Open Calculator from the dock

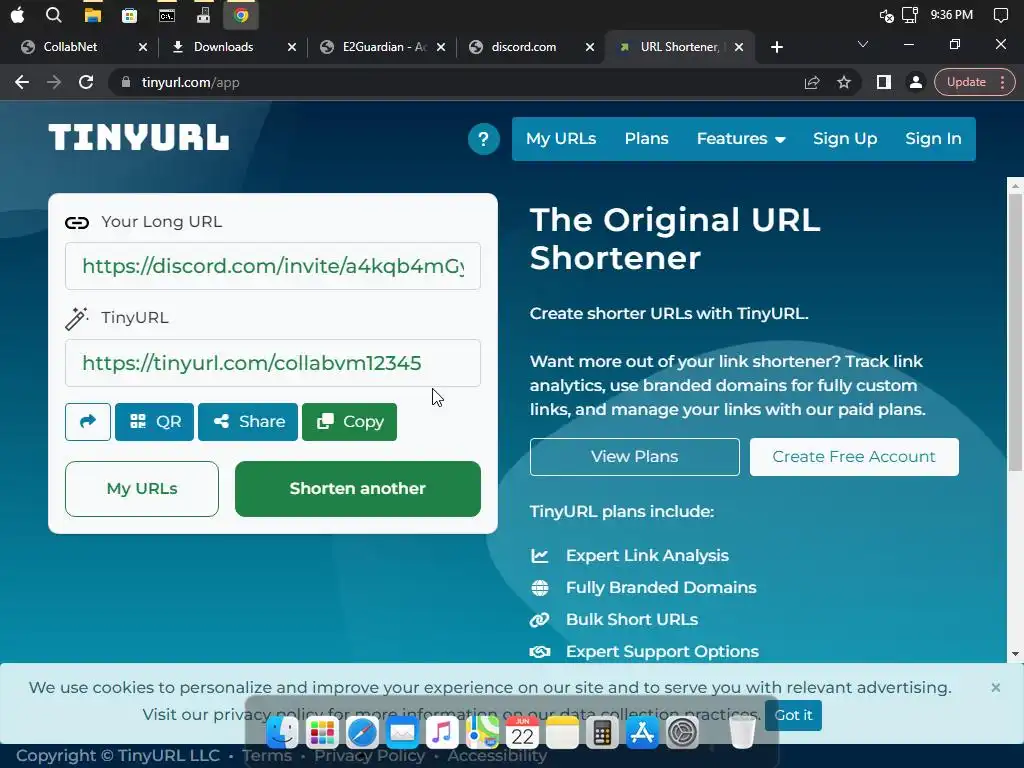click(x=602, y=733)
